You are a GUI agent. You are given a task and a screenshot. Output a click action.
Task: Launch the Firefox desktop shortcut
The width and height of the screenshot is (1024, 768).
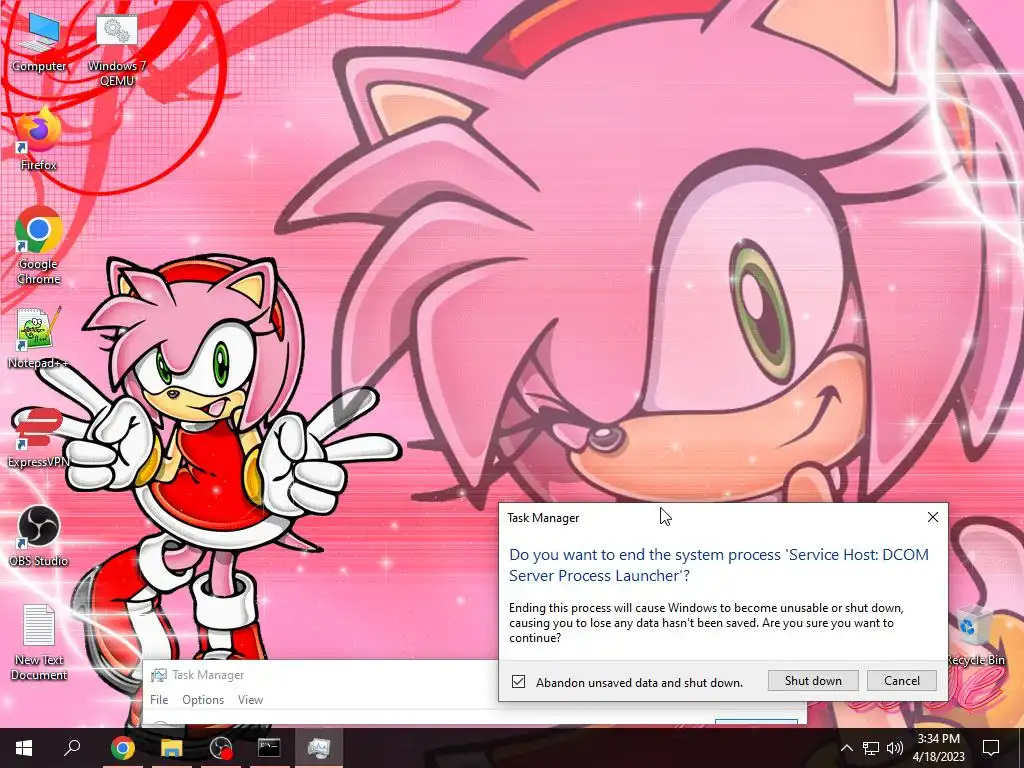pyautogui.click(x=39, y=138)
